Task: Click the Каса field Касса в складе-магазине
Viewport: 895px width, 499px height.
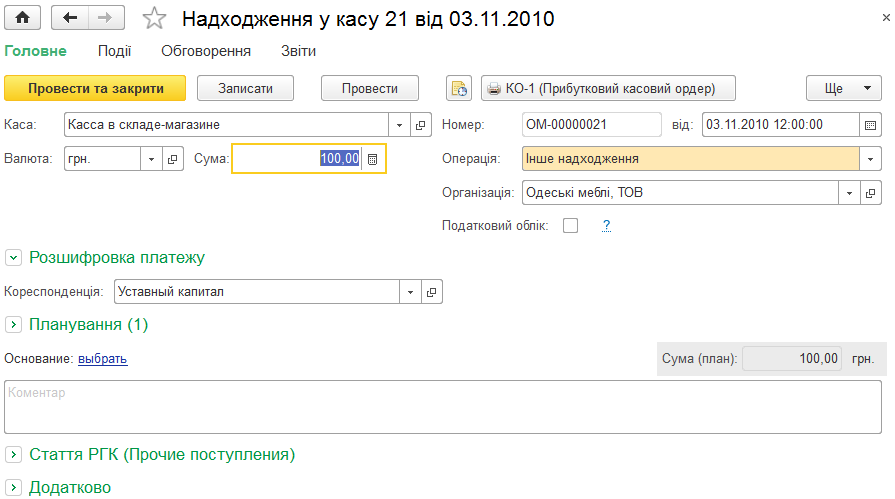Action: [x=227, y=125]
